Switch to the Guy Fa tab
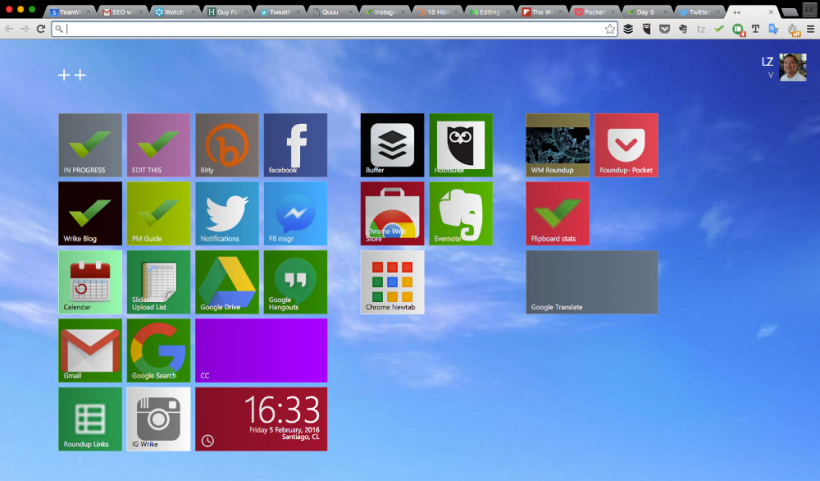 (227, 12)
